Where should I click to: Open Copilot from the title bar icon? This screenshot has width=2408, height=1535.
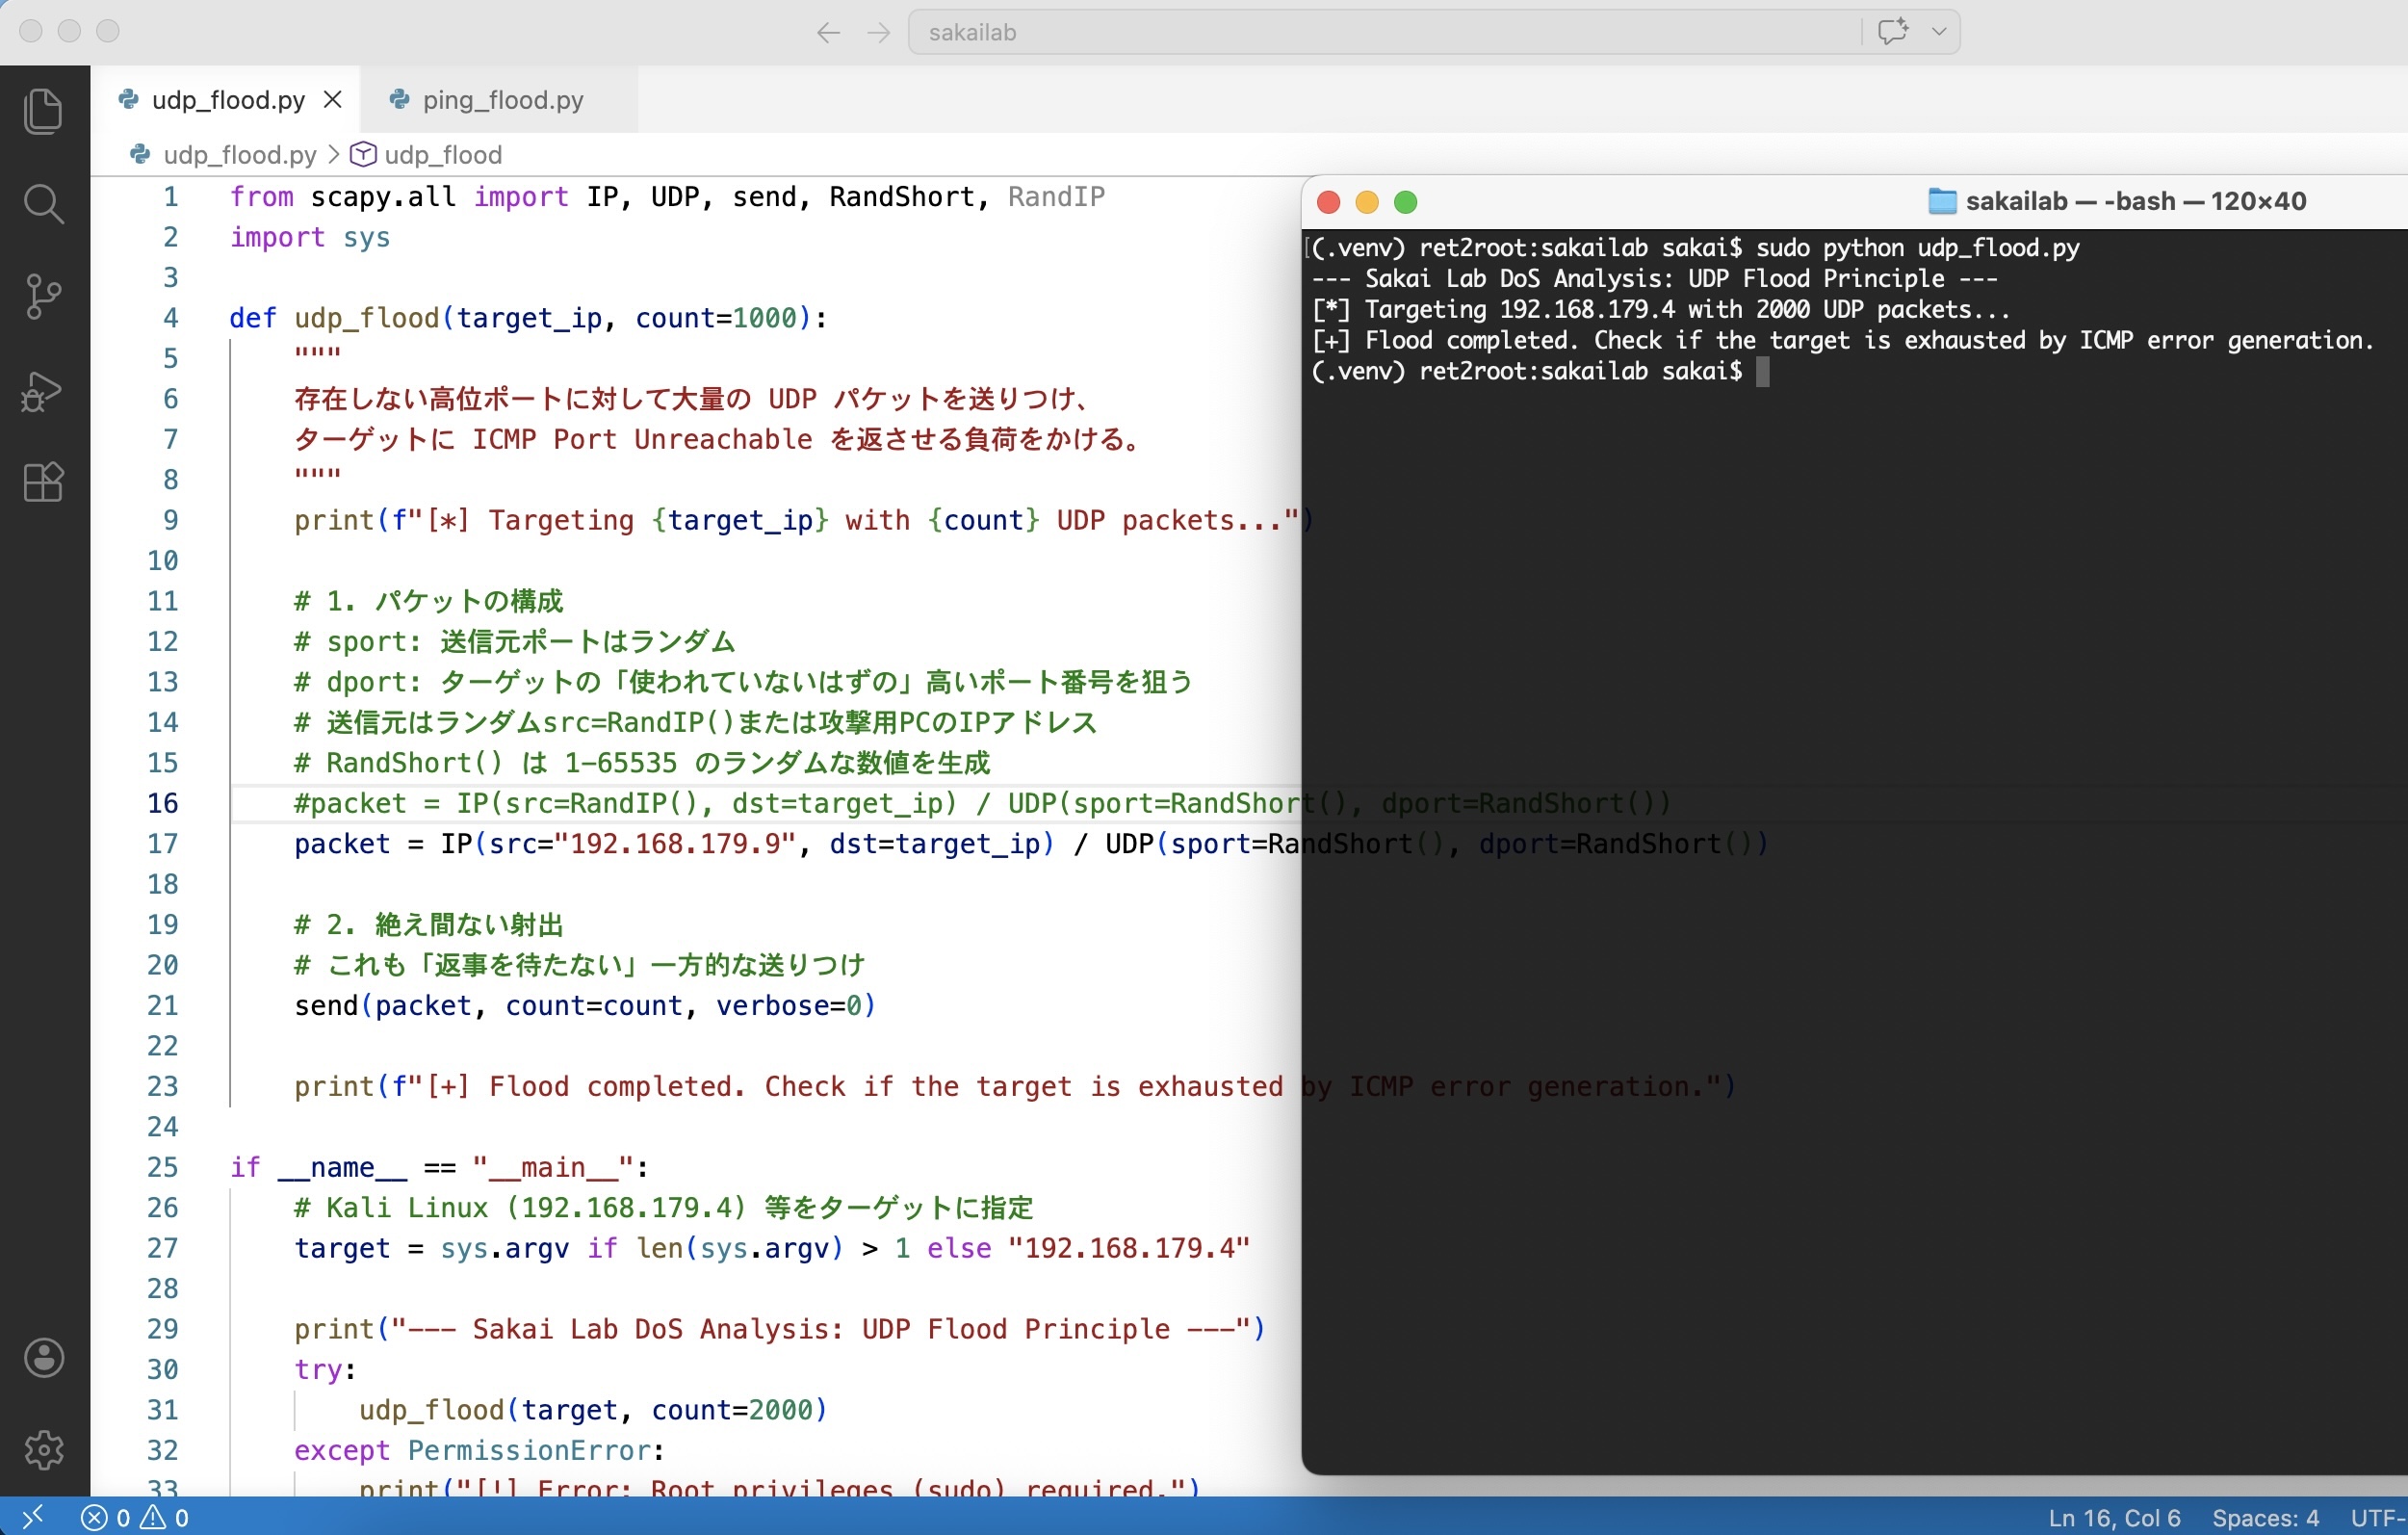coord(1891,31)
